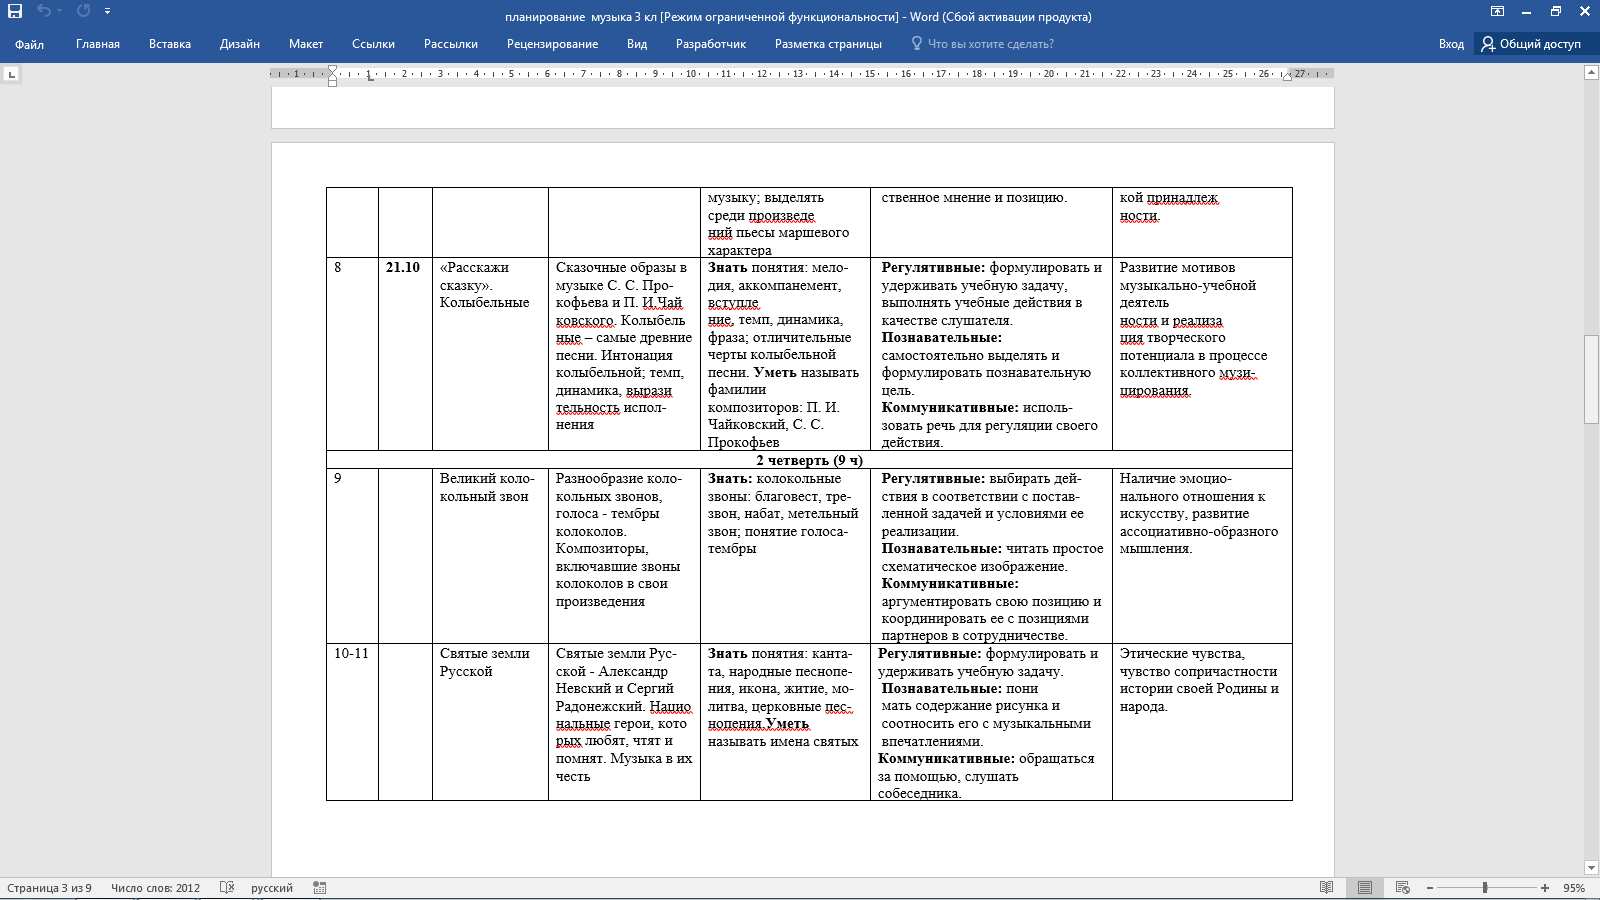Viewport: 1600px width, 900px height.
Task: Click the Вход sign-in link
Action: point(1451,44)
